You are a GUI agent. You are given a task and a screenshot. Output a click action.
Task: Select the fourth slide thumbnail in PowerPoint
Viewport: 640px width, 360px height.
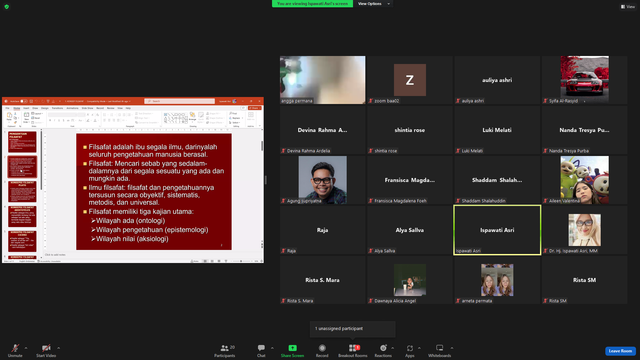click(x=22, y=216)
